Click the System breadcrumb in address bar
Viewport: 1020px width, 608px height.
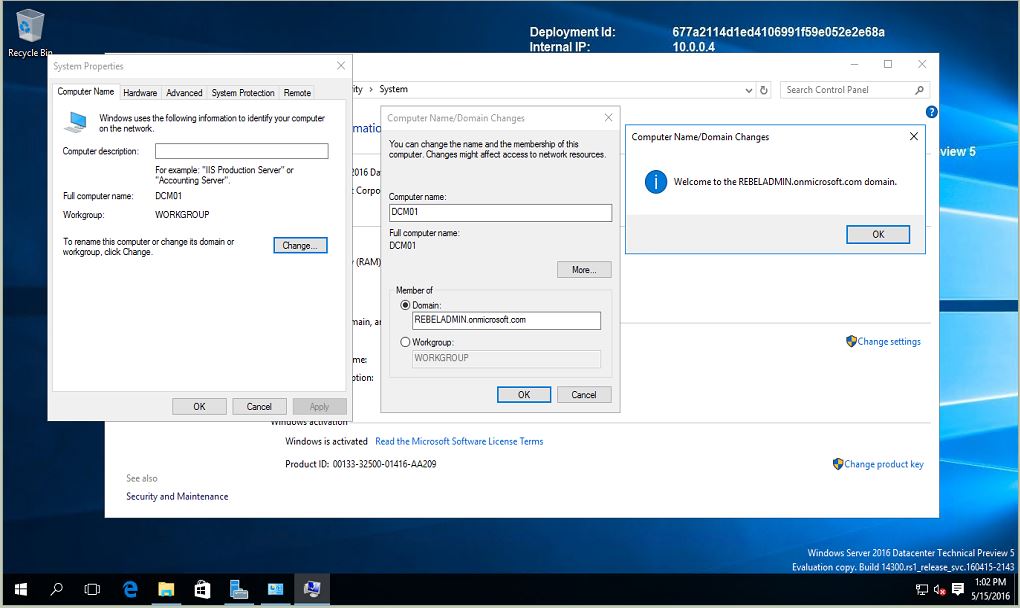point(394,89)
